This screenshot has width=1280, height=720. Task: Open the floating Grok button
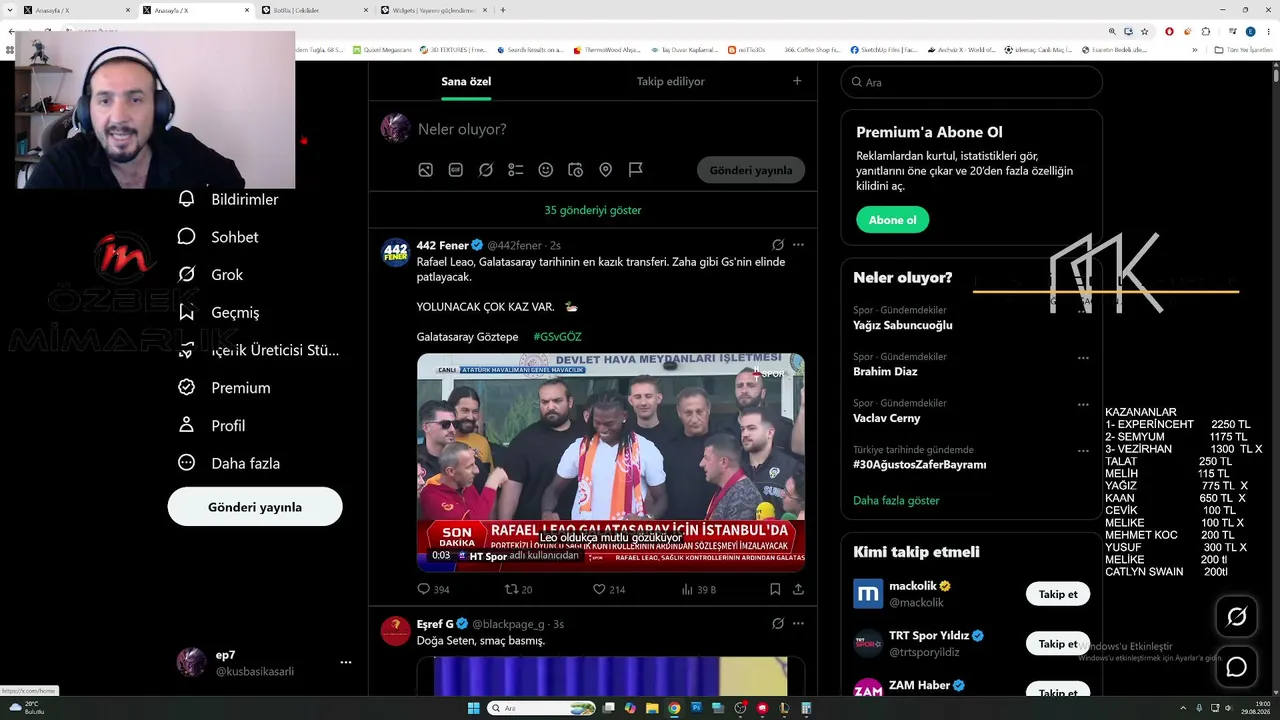pos(1236,617)
